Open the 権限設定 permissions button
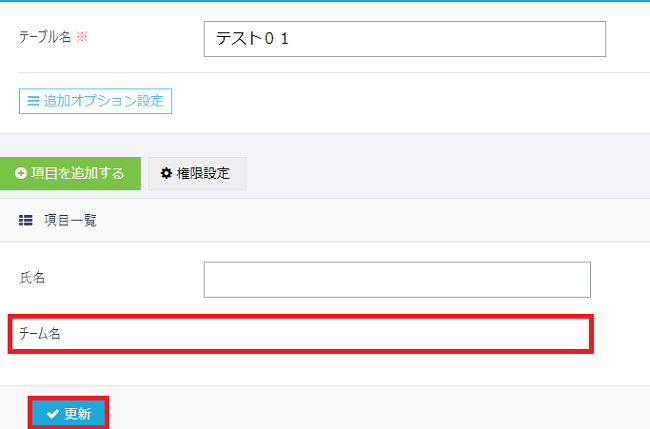This screenshot has height=429, width=650. (x=197, y=173)
